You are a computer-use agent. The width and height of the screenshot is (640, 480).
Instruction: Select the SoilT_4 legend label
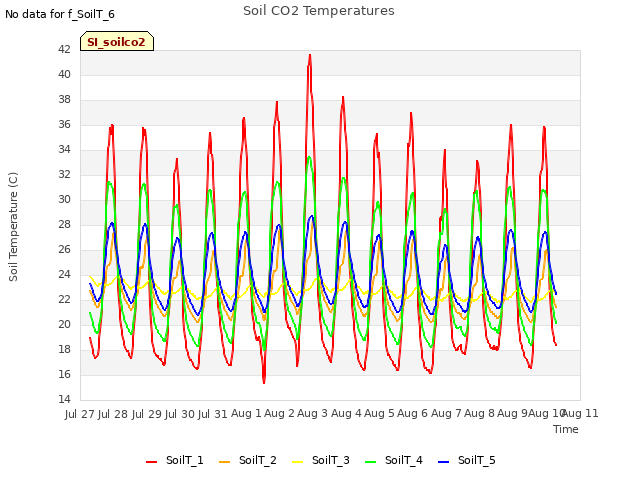[404, 460]
